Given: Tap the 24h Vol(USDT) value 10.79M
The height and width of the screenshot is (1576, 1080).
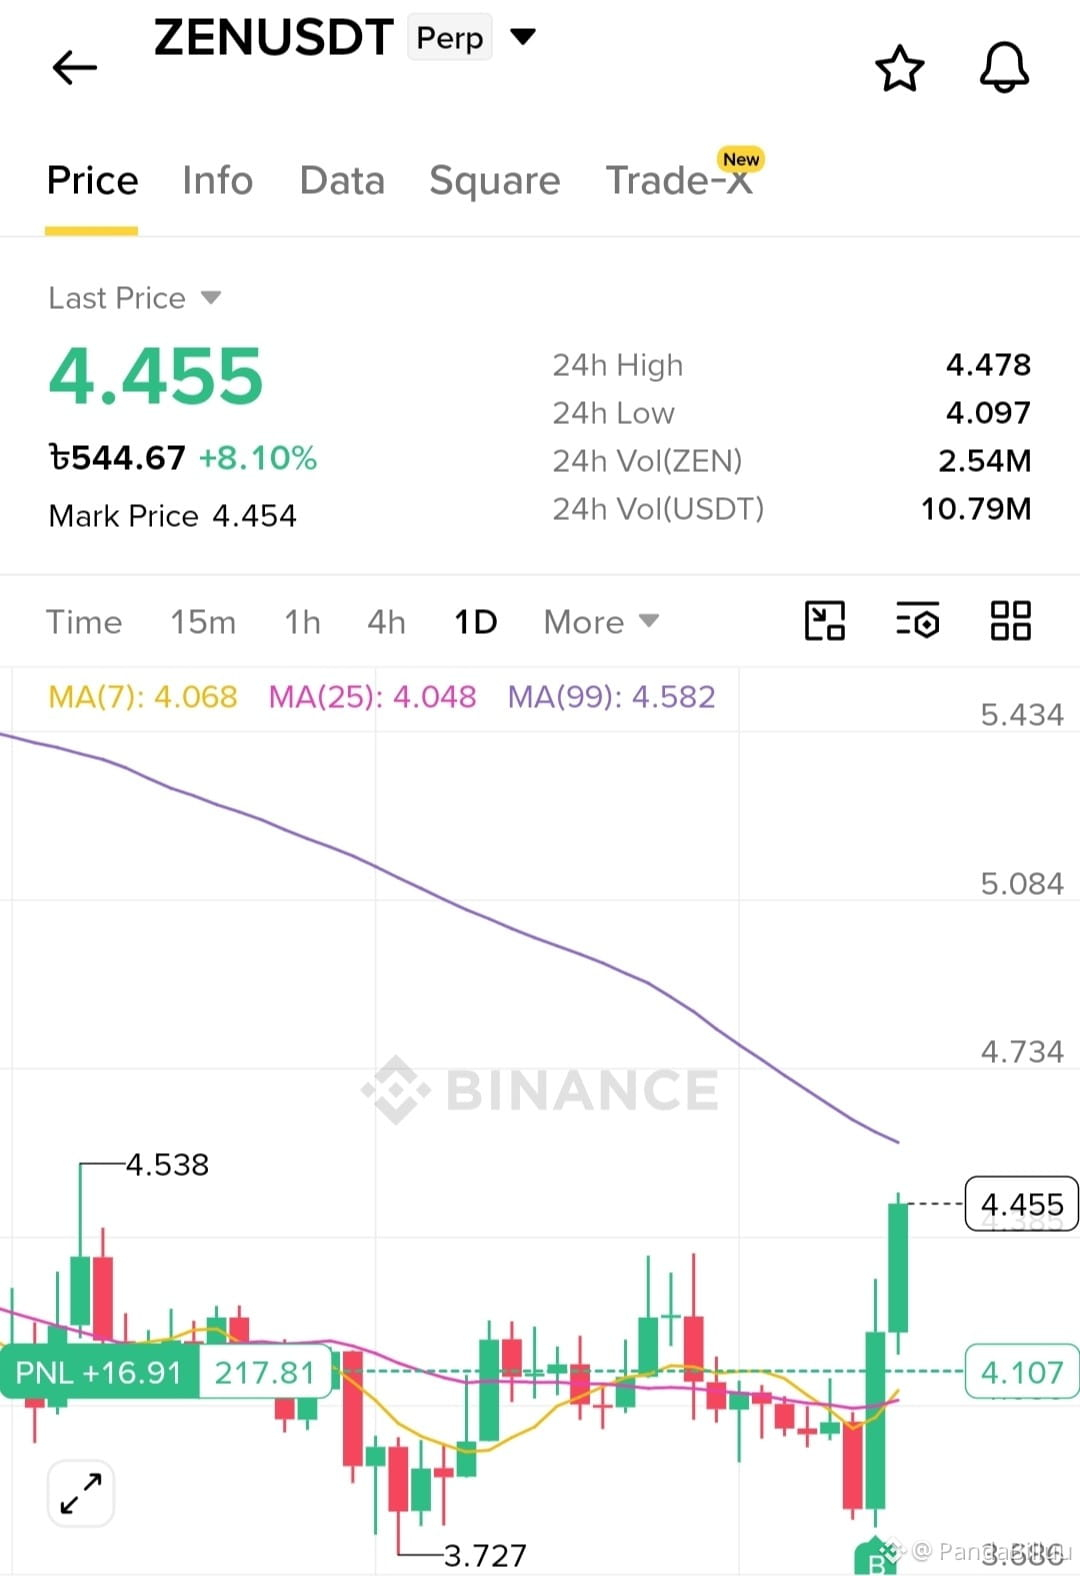Looking at the screenshot, I should tap(976, 509).
